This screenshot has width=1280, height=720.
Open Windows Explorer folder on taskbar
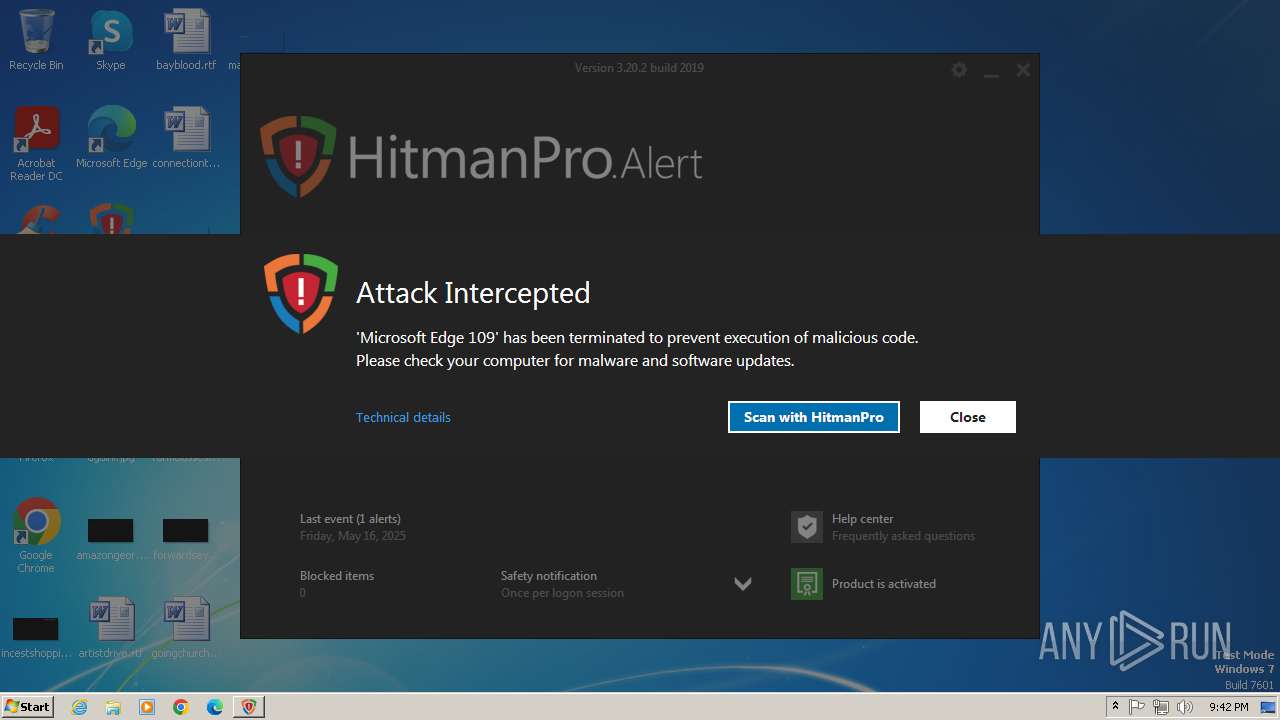[113, 707]
